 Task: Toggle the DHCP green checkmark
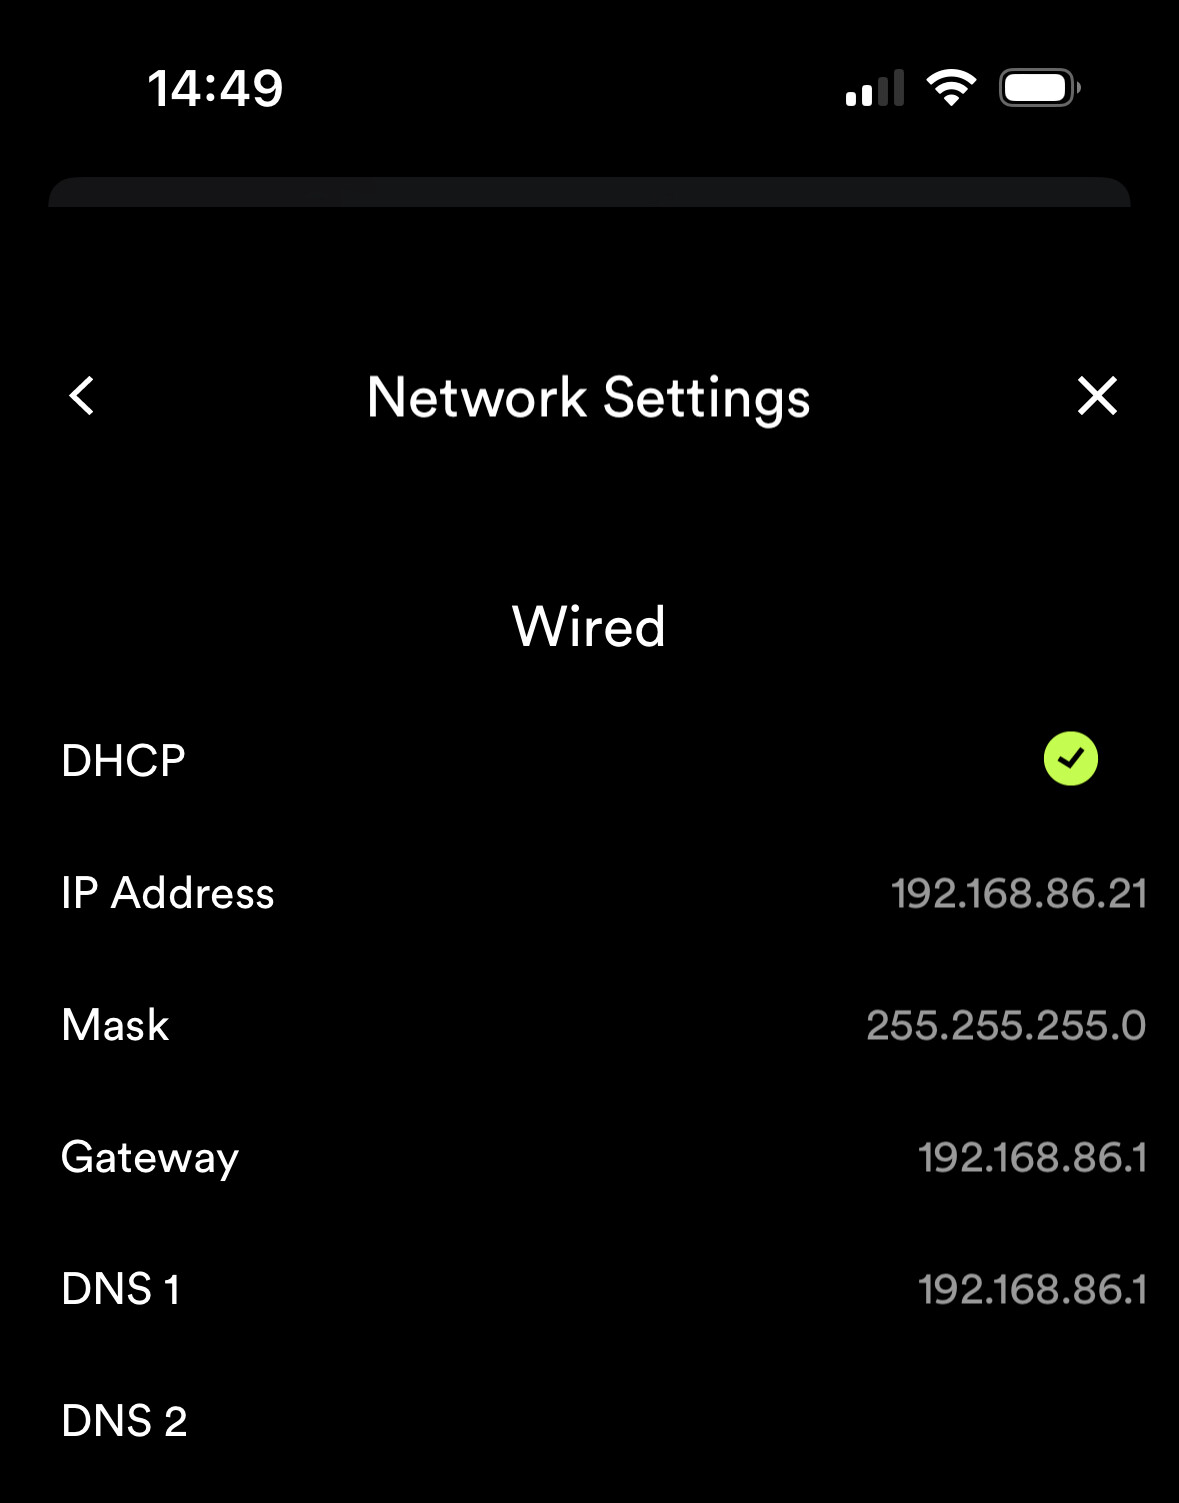1070,759
